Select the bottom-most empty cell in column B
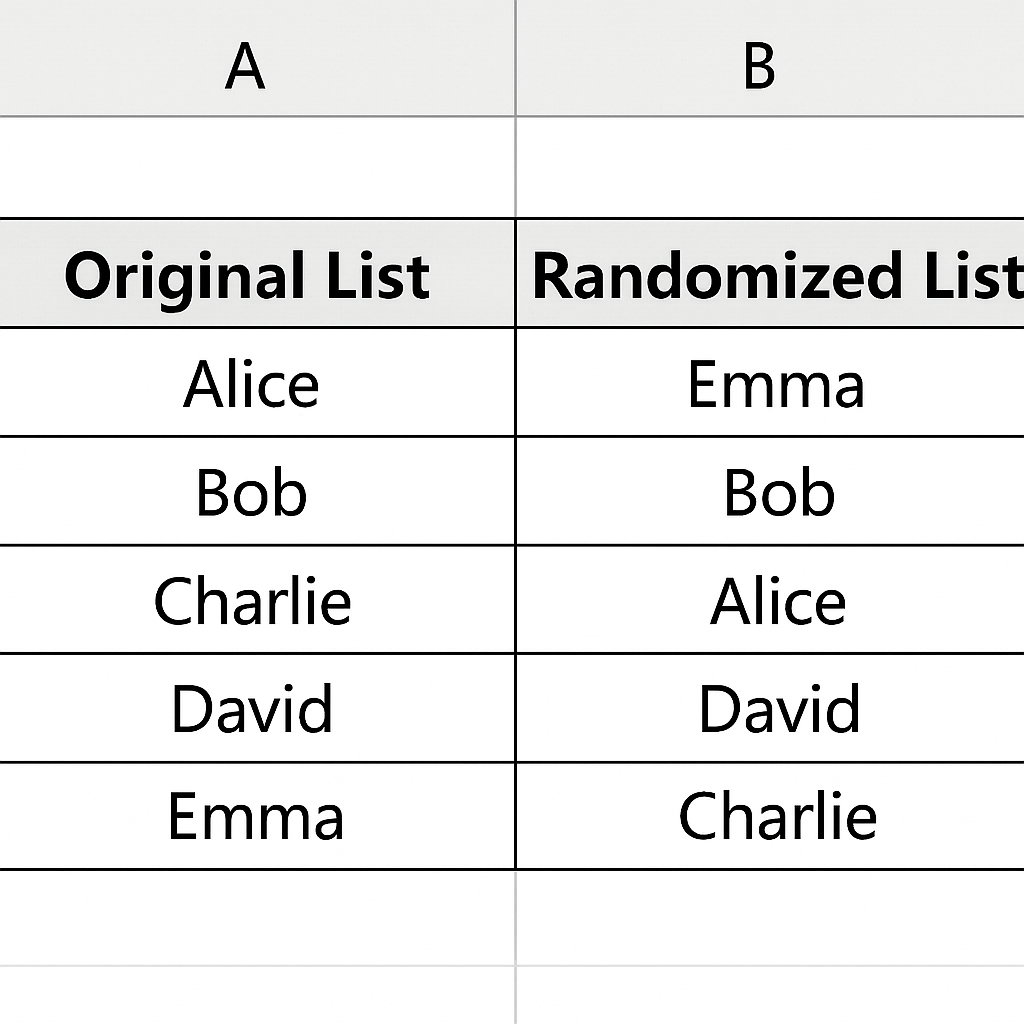1024x1024 pixels. 770,996
